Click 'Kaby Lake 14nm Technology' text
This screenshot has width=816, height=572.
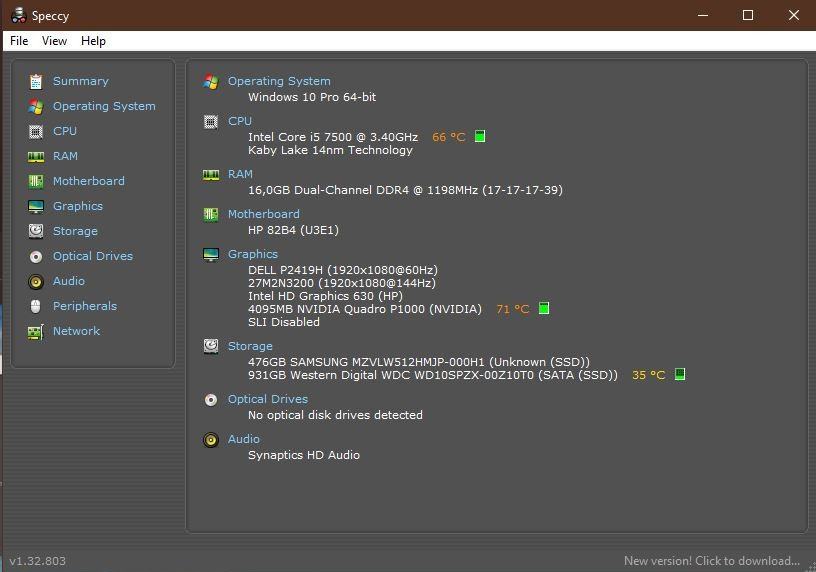tap(330, 150)
